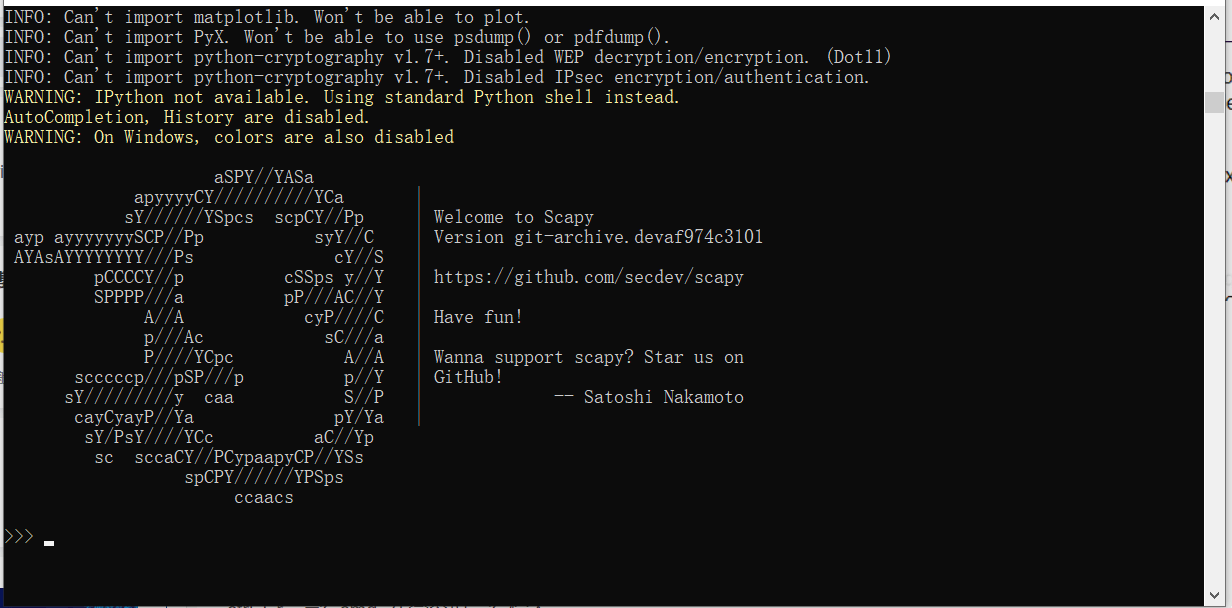Click the blinking cursor after the prompt

click(49, 544)
